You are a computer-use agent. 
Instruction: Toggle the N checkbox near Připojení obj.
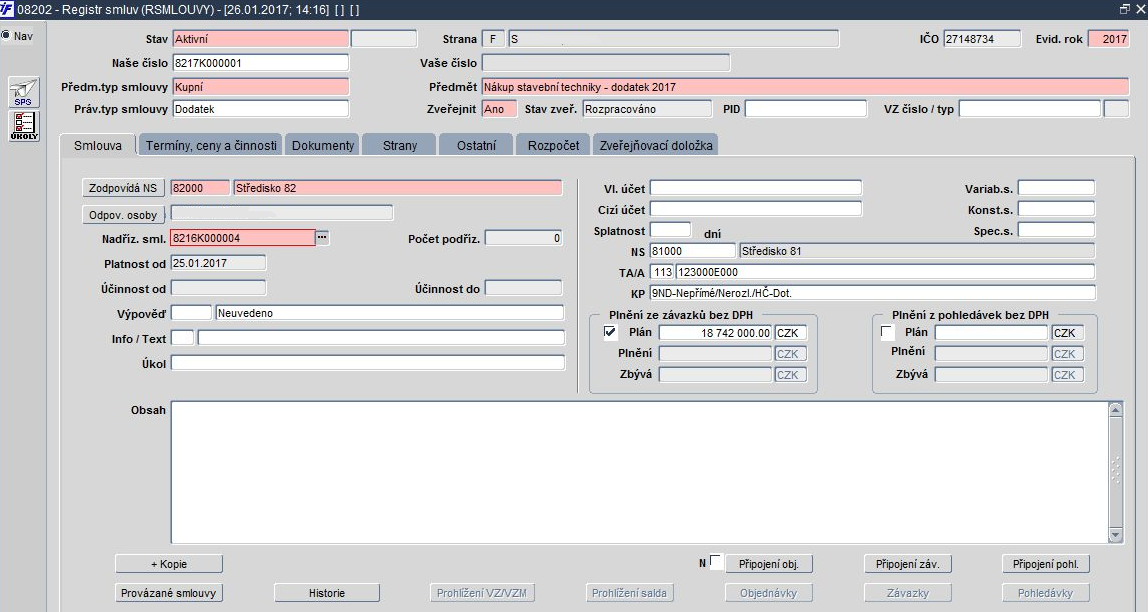point(716,561)
